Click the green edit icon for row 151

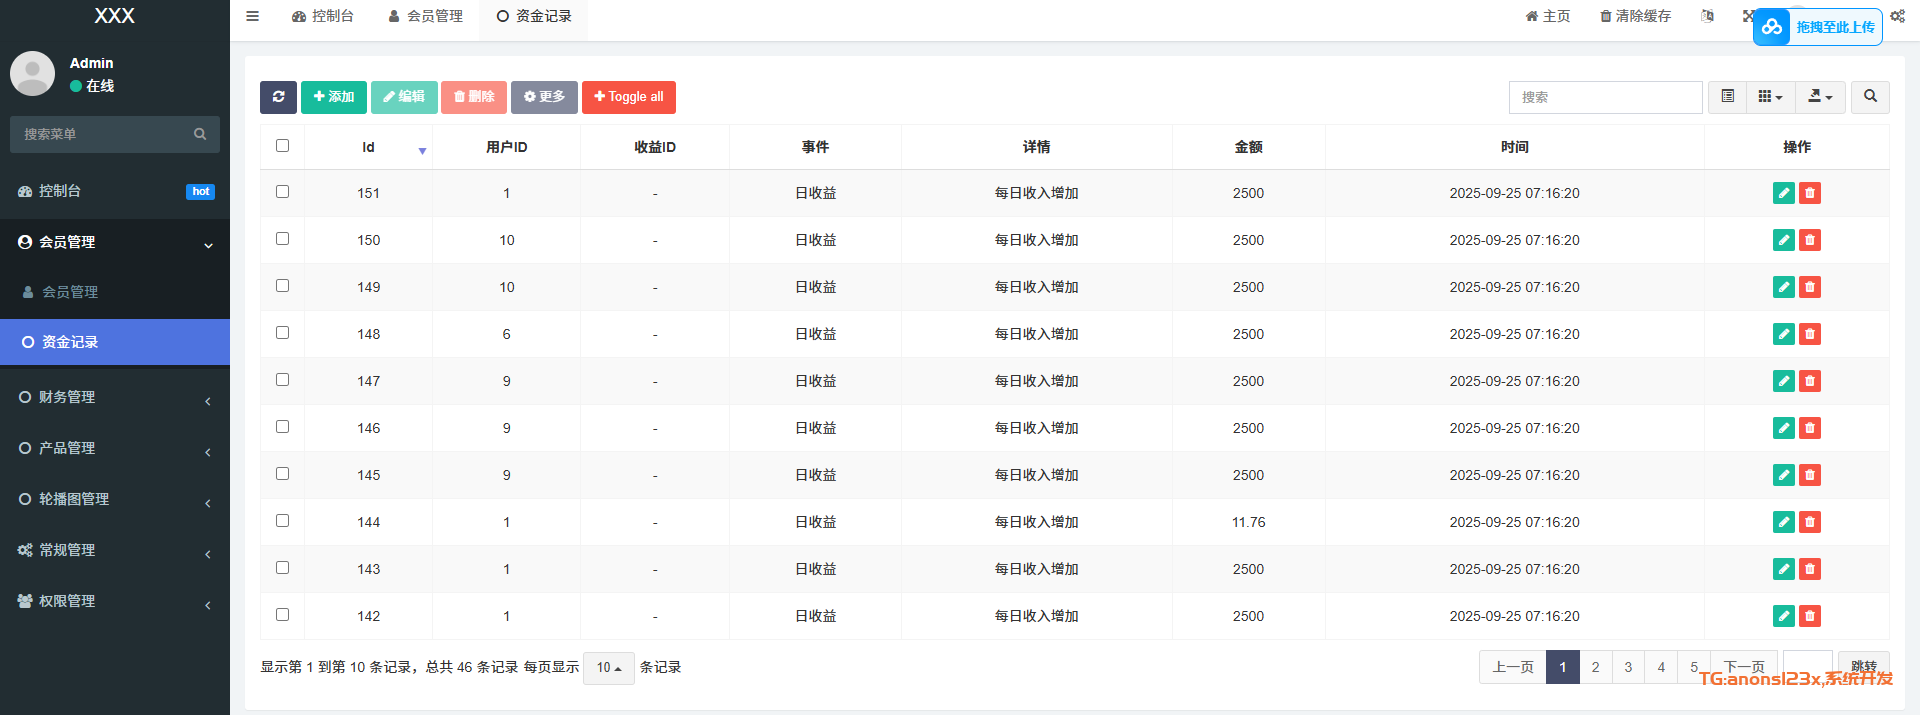(x=1783, y=193)
